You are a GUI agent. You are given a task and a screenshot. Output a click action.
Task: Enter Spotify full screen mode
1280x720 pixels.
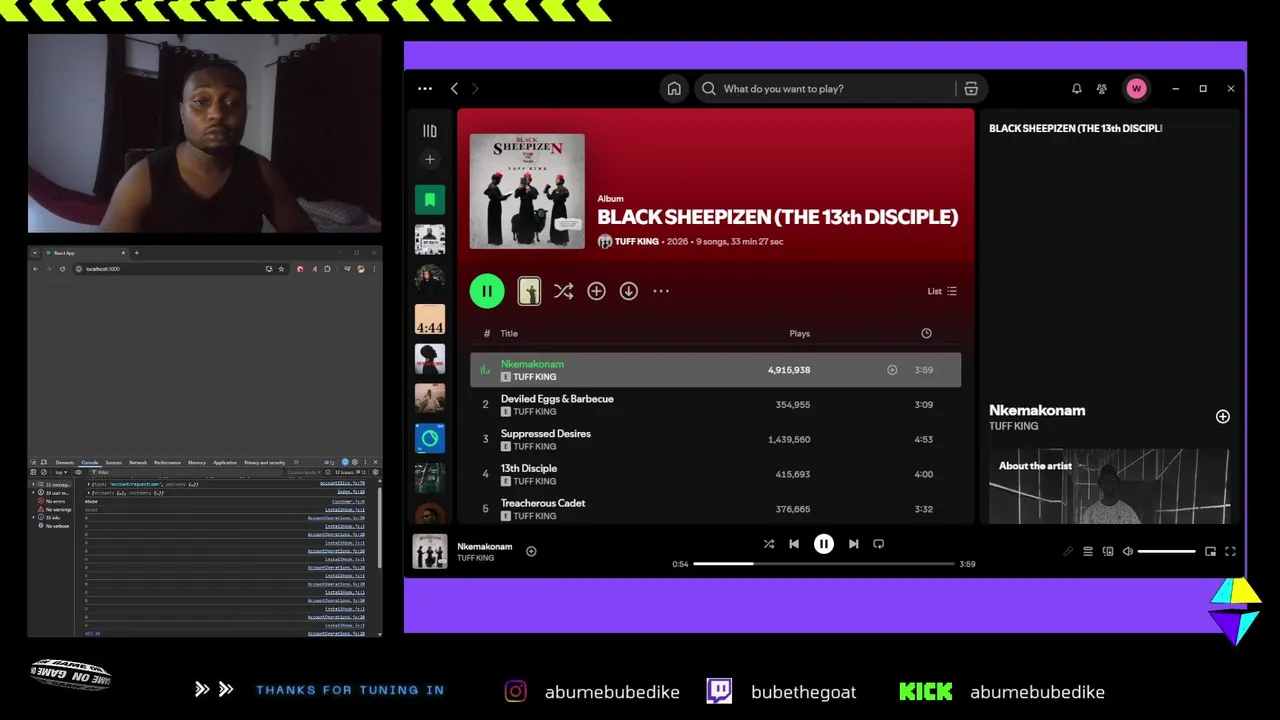(x=1230, y=551)
